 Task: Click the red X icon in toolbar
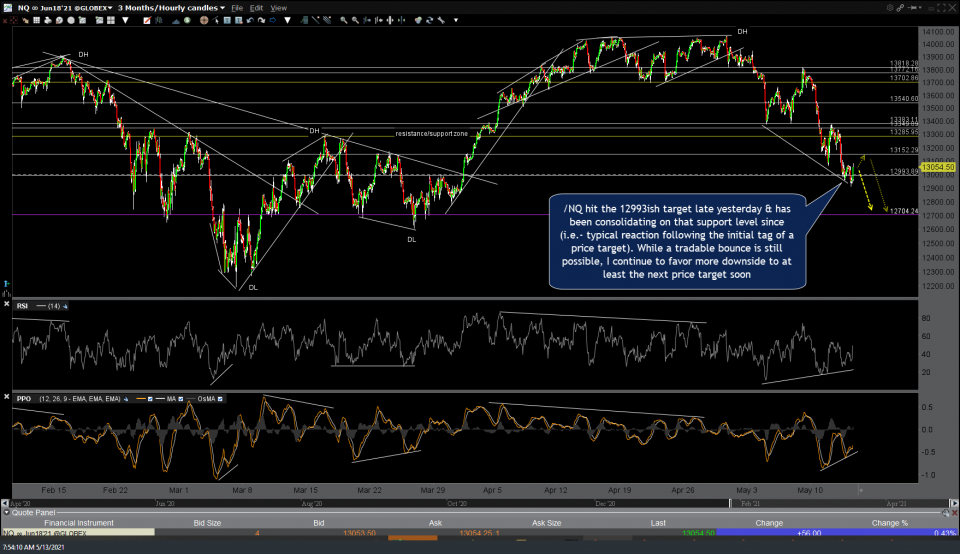click(x=5, y=20)
